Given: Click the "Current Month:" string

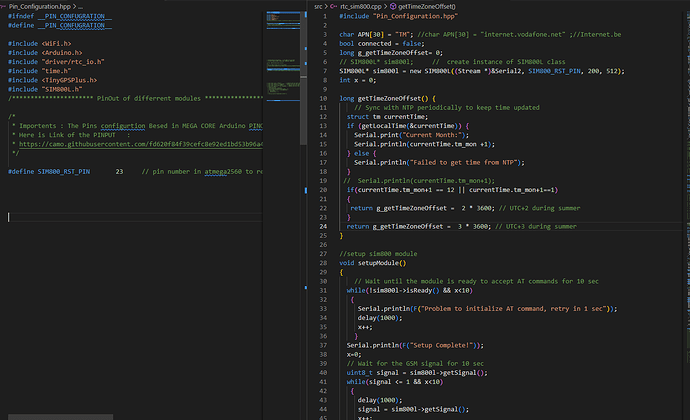Looking at the screenshot, I should (433, 135).
